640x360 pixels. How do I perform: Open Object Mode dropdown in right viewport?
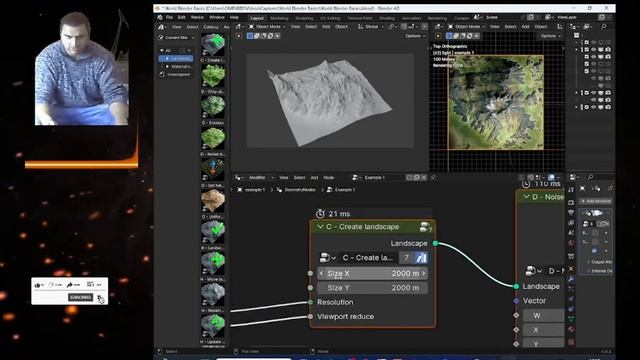point(467,27)
